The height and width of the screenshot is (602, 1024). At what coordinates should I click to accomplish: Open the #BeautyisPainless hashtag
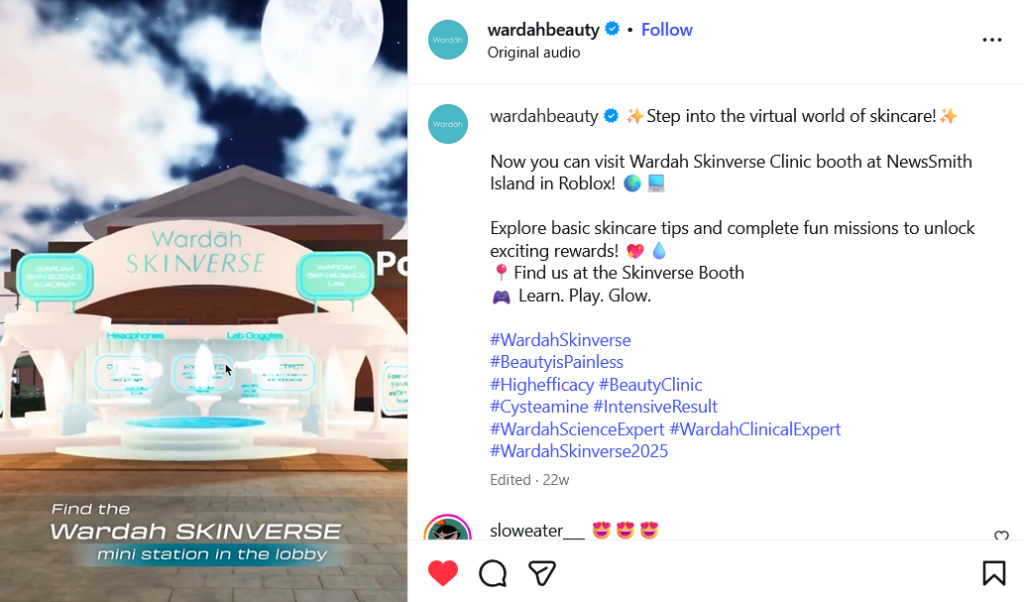pyautogui.click(x=556, y=362)
